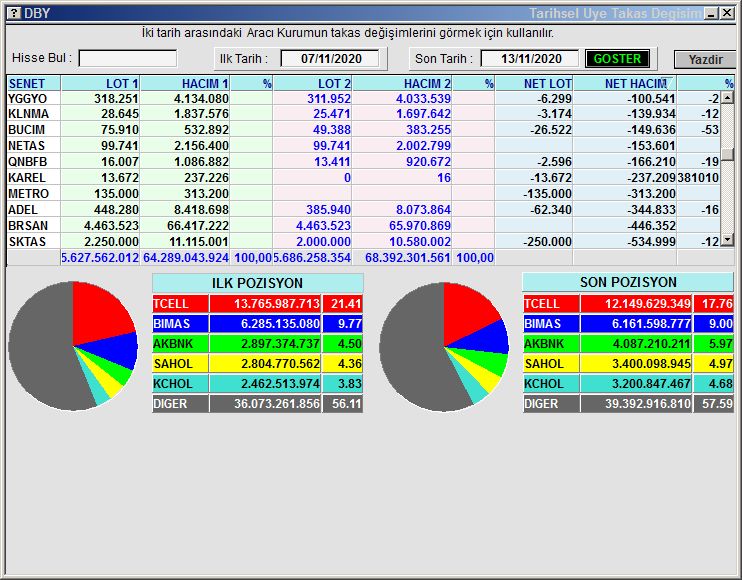Select the ADEL row
Viewport: 742px width, 580px height.
363,210
